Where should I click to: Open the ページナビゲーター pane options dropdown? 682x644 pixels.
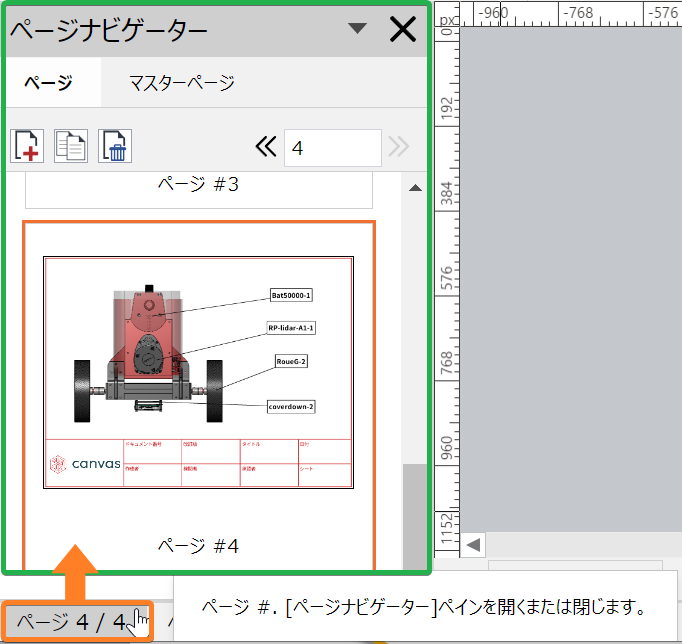(358, 29)
